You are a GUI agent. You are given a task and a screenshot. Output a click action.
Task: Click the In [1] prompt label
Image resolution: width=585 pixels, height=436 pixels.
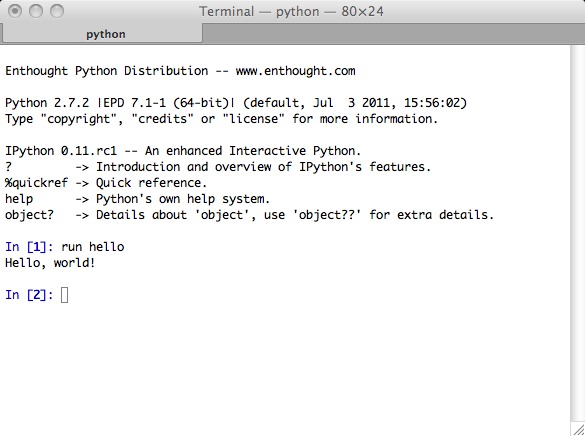29,247
